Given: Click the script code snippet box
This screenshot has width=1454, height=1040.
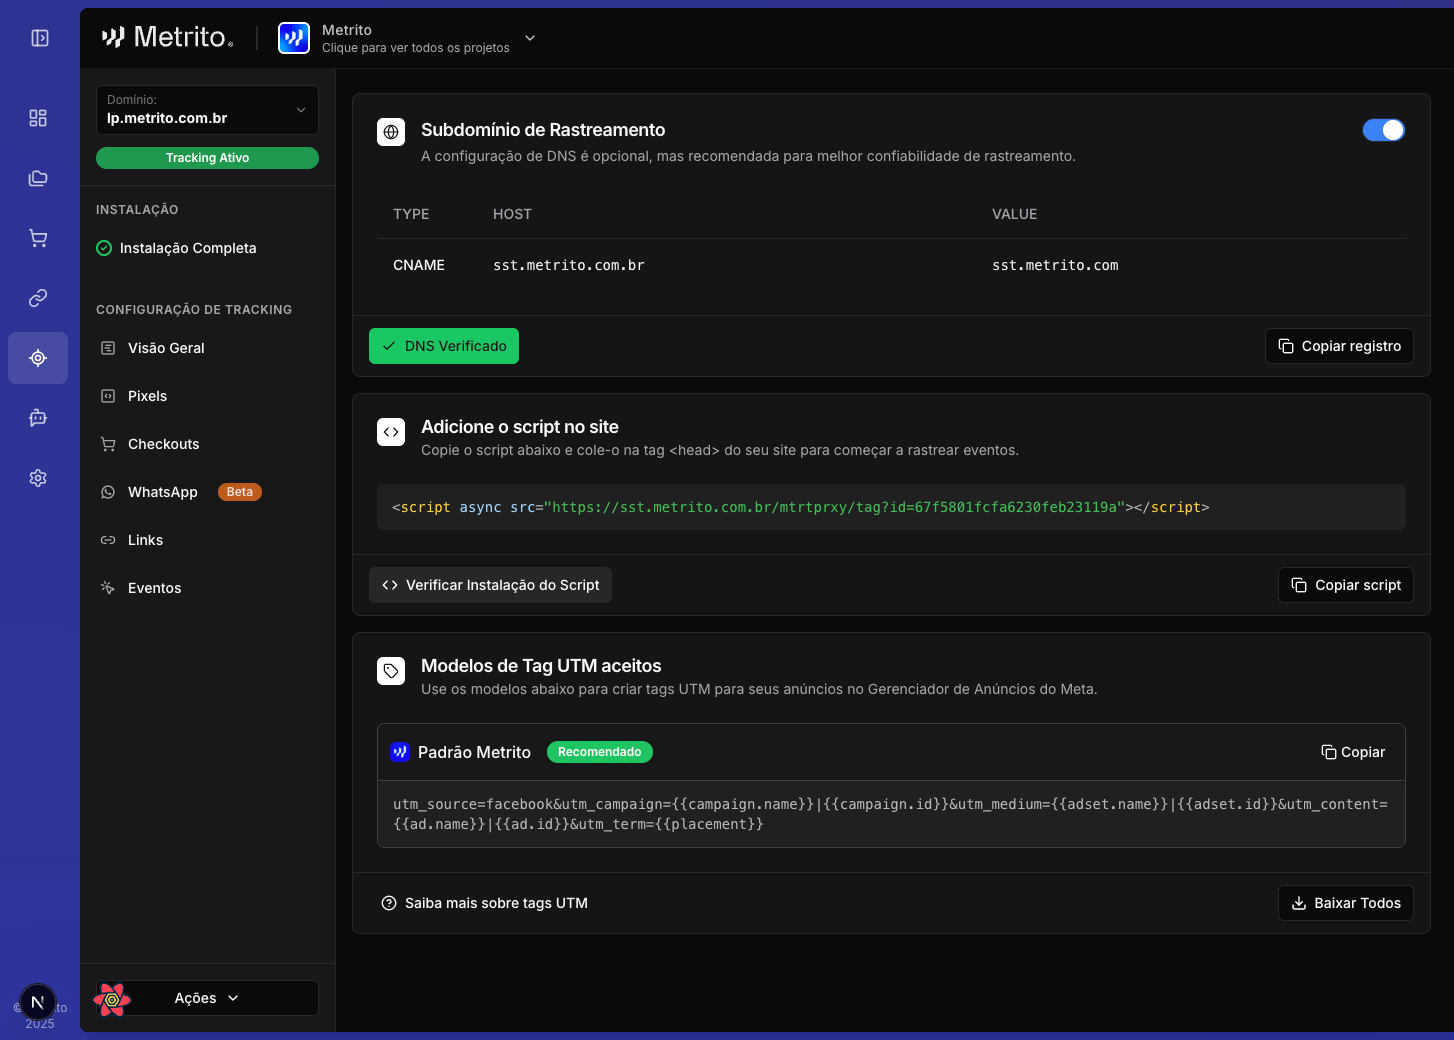Looking at the screenshot, I should point(890,507).
